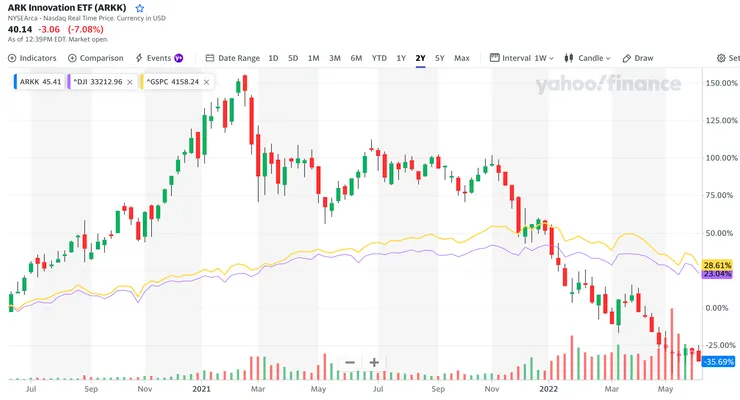Remove the ^GSPC comparison series
This screenshot has width=740, height=400.
pyautogui.click(x=207, y=81)
